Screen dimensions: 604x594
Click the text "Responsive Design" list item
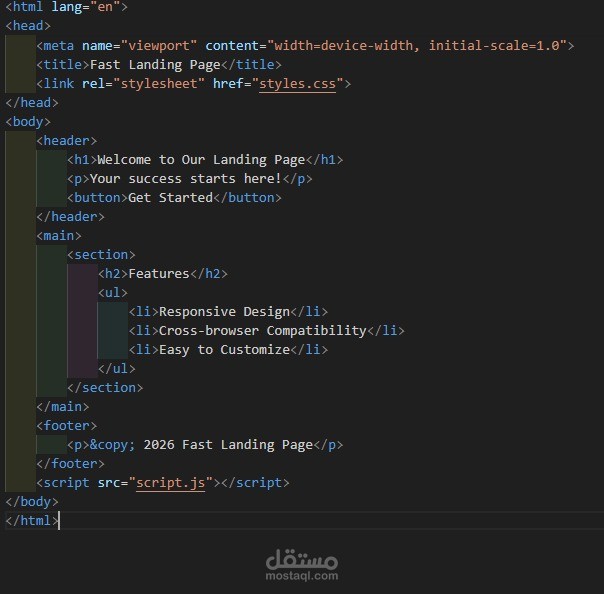coord(224,312)
